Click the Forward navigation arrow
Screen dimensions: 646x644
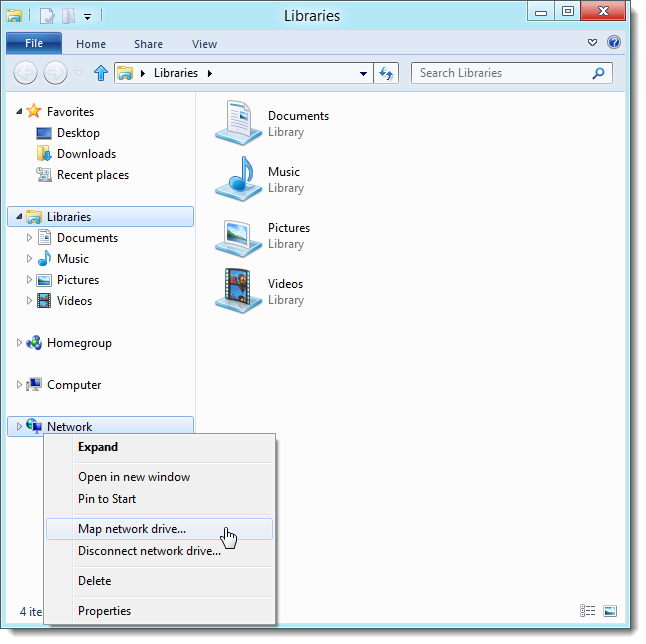pyautogui.click(x=55, y=73)
